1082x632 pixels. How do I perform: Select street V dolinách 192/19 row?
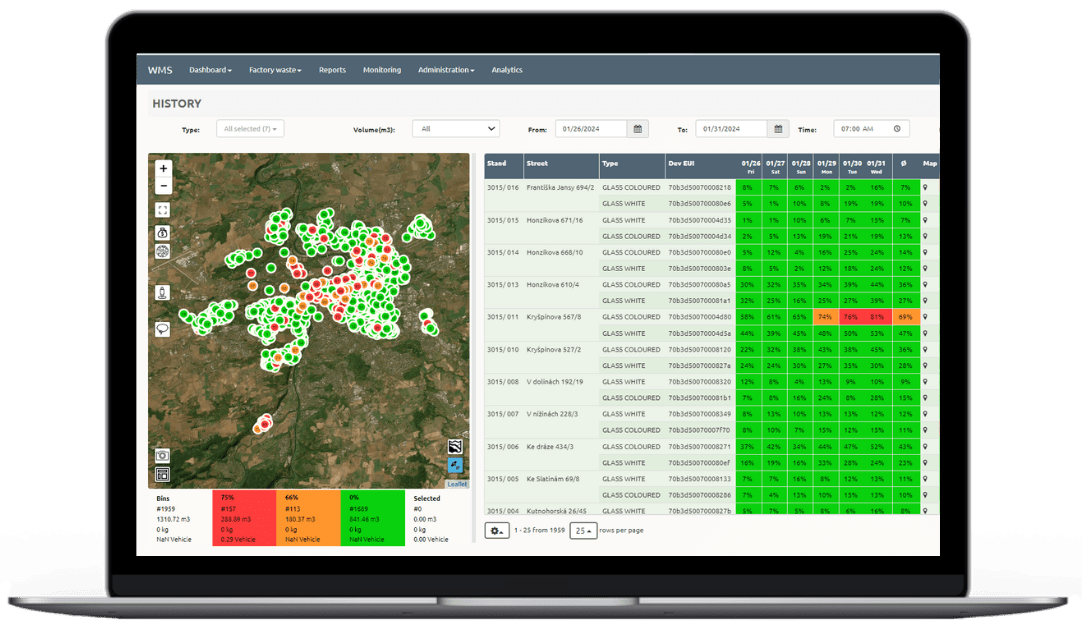click(555, 382)
